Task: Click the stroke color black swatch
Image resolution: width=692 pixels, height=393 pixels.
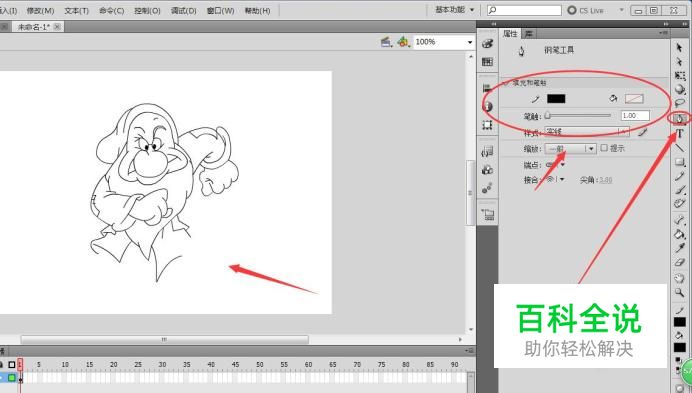Action: (556, 98)
